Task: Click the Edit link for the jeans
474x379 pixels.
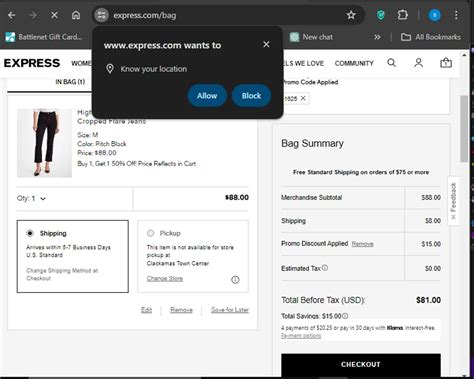Action: click(146, 310)
